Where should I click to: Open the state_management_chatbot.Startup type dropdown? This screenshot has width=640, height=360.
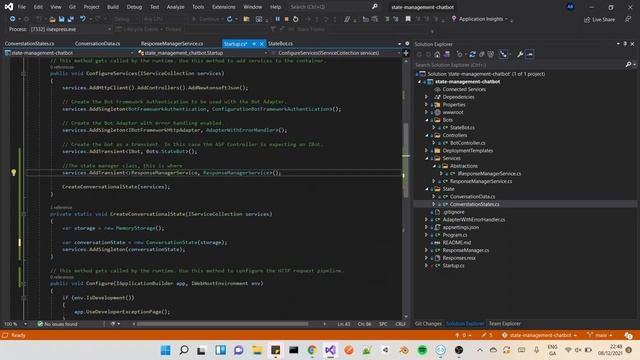[x=203, y=53]
